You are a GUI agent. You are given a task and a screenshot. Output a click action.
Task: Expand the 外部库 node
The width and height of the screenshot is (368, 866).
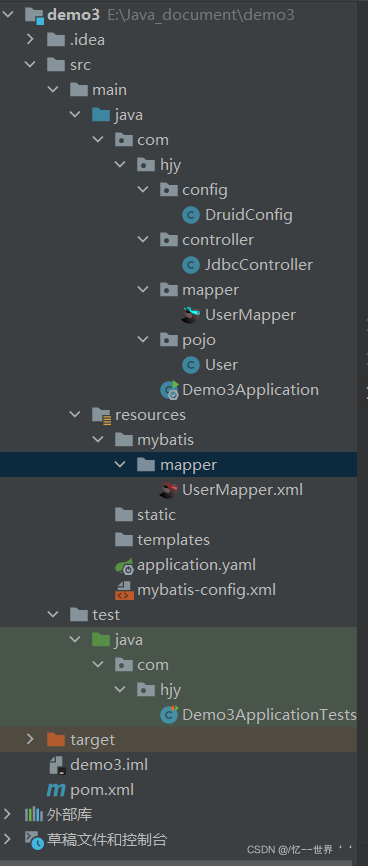coord(8,814)
